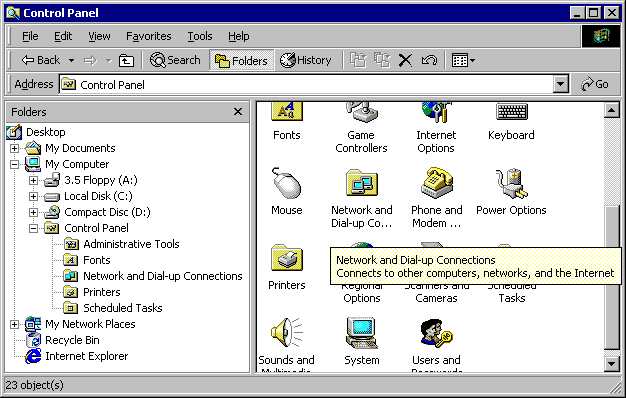Click the Search toolbar button
Screen dimensions: 626x398
pyautogui.click(x=175, y=61)
